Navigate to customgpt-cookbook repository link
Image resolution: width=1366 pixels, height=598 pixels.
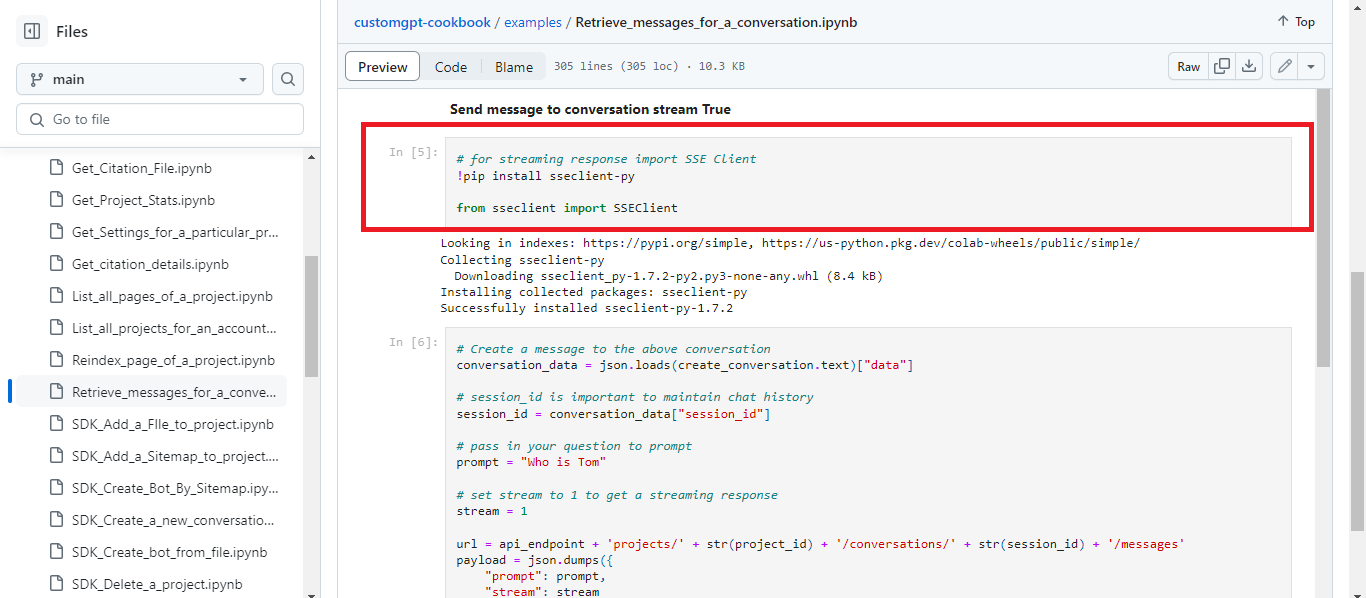422,21
